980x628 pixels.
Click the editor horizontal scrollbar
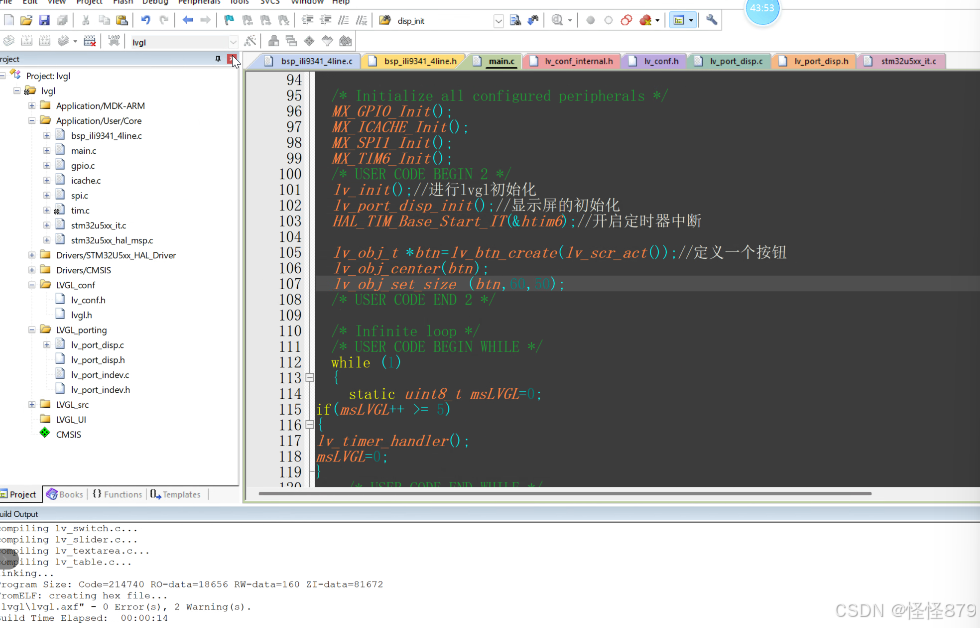(565, 494)
